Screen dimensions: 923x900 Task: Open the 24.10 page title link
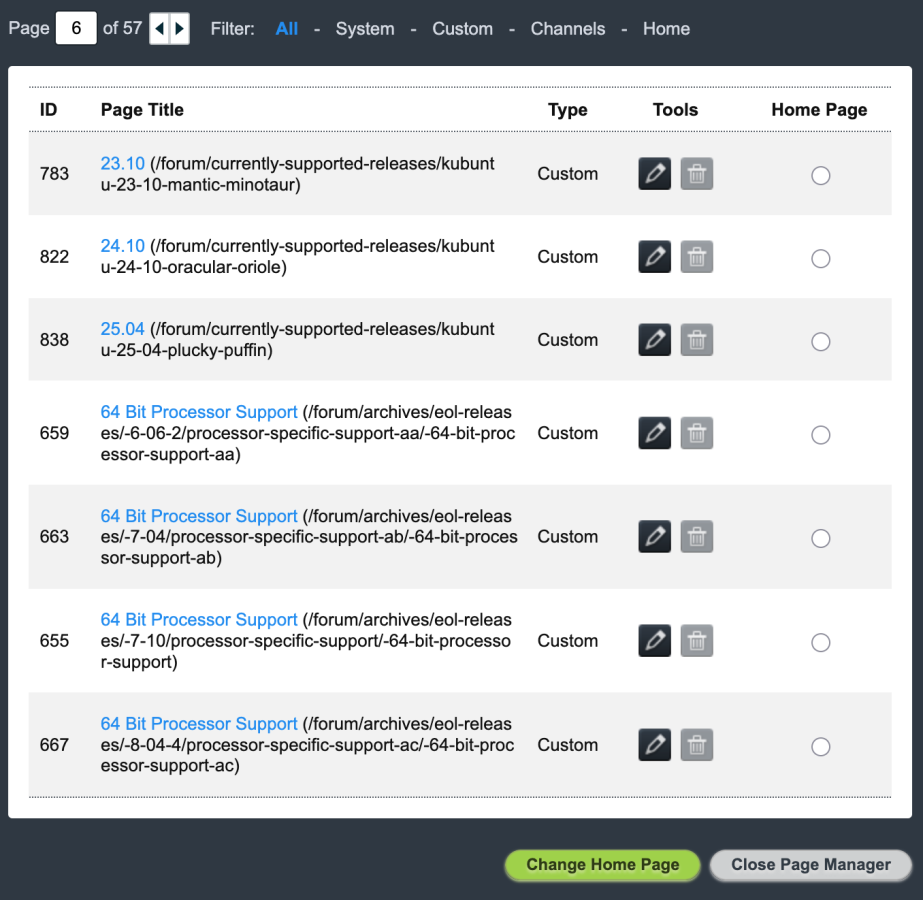pyautogui.click(x=122, y=245)
